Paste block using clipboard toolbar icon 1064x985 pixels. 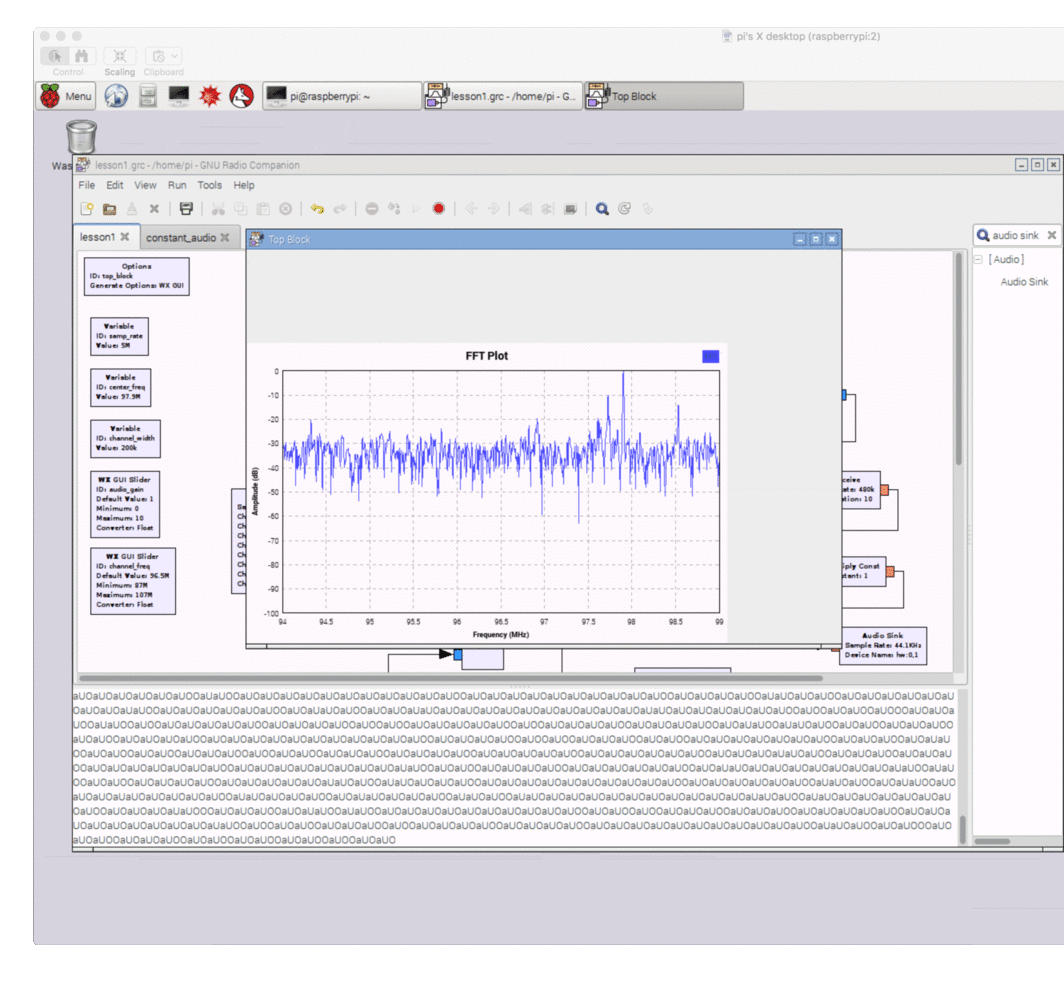coord(263,209)
